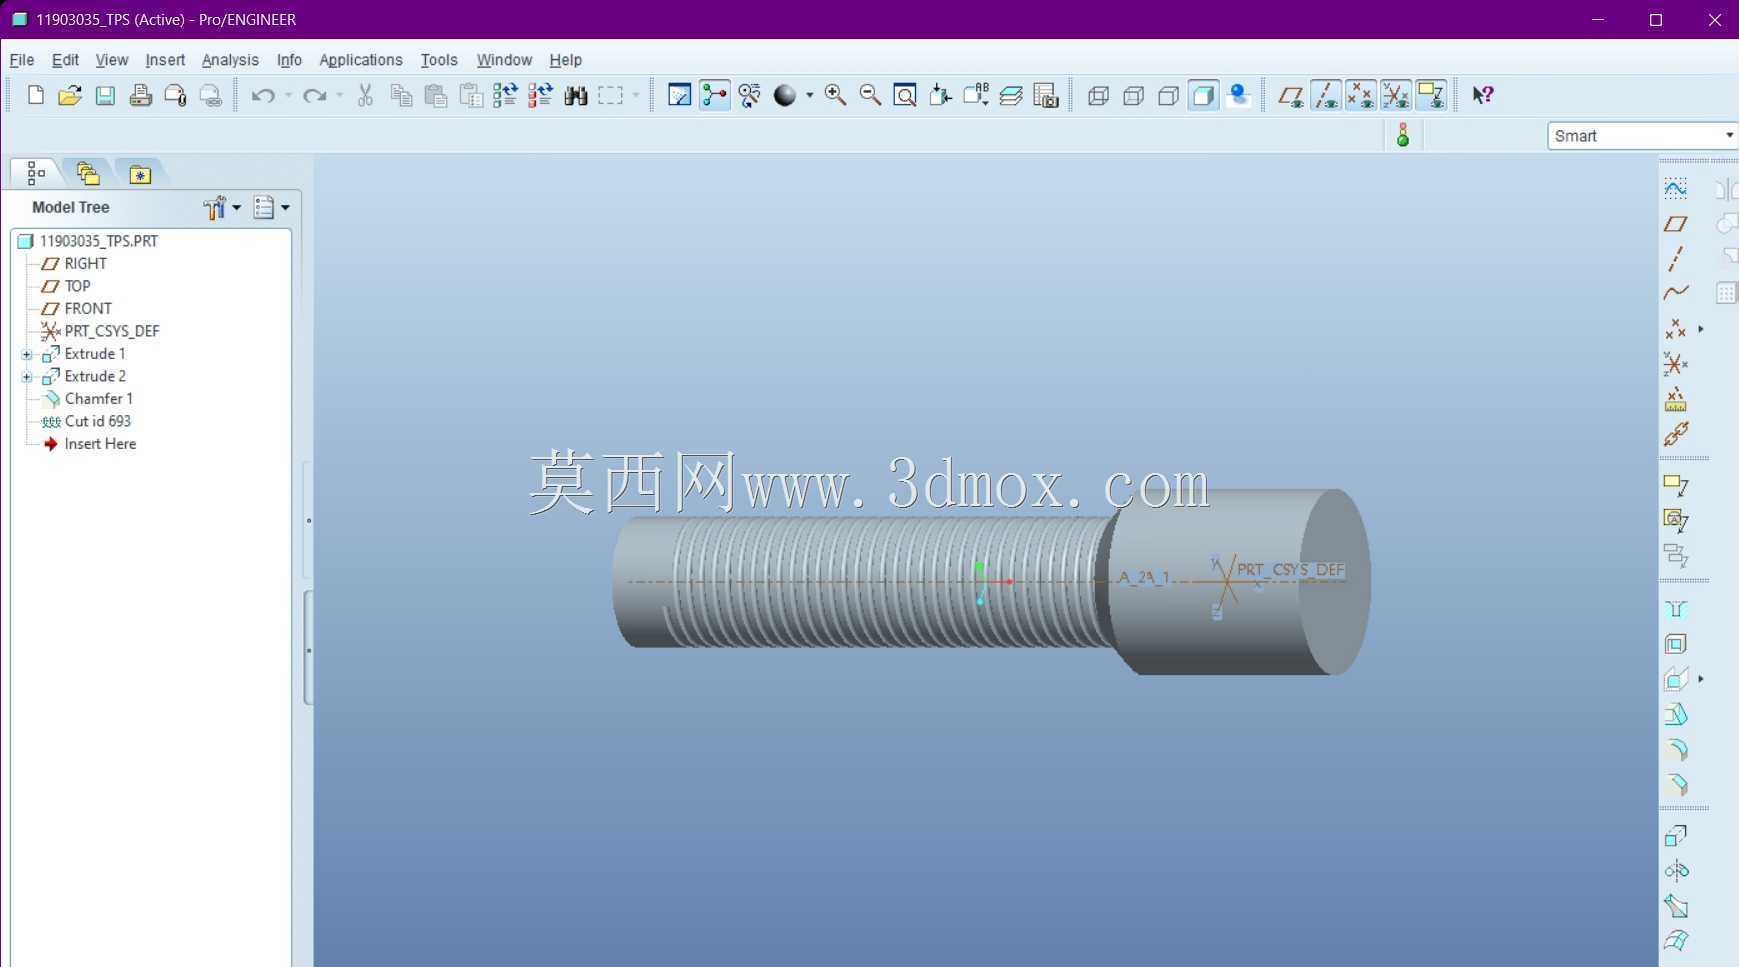Select the Round tool

coord(1676,750)
